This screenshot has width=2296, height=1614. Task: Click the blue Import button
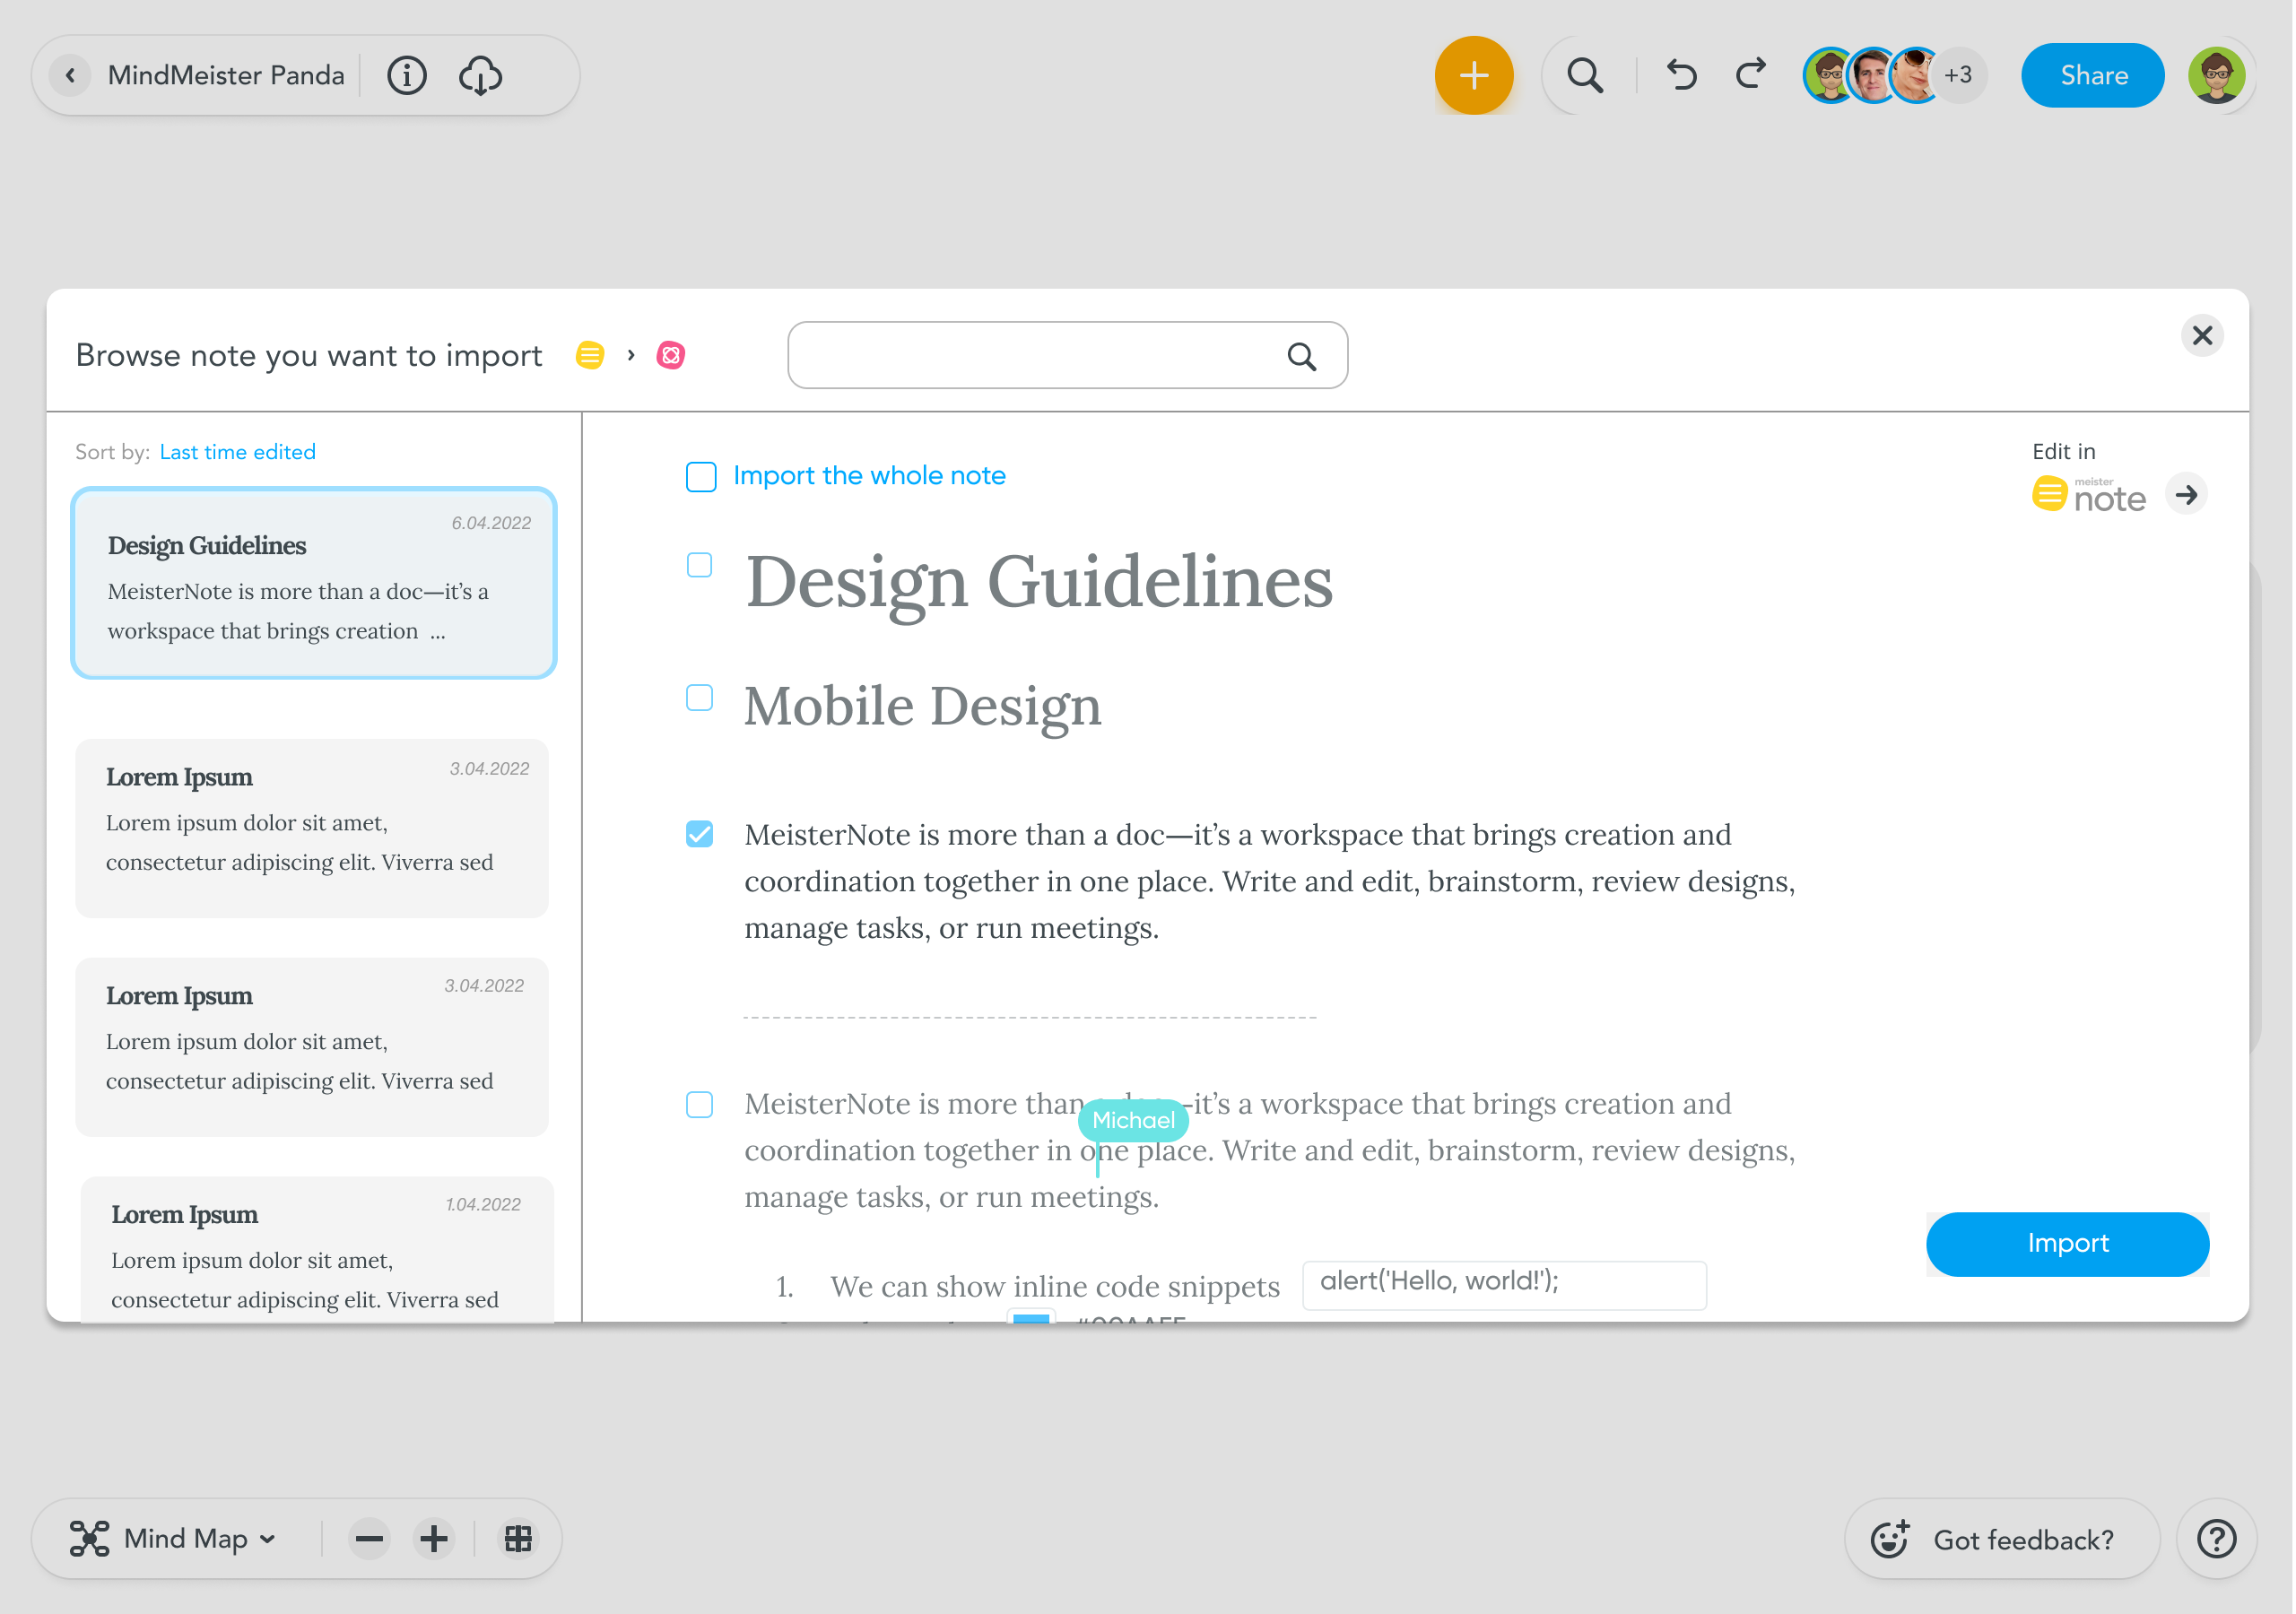pos(2066,1244)
